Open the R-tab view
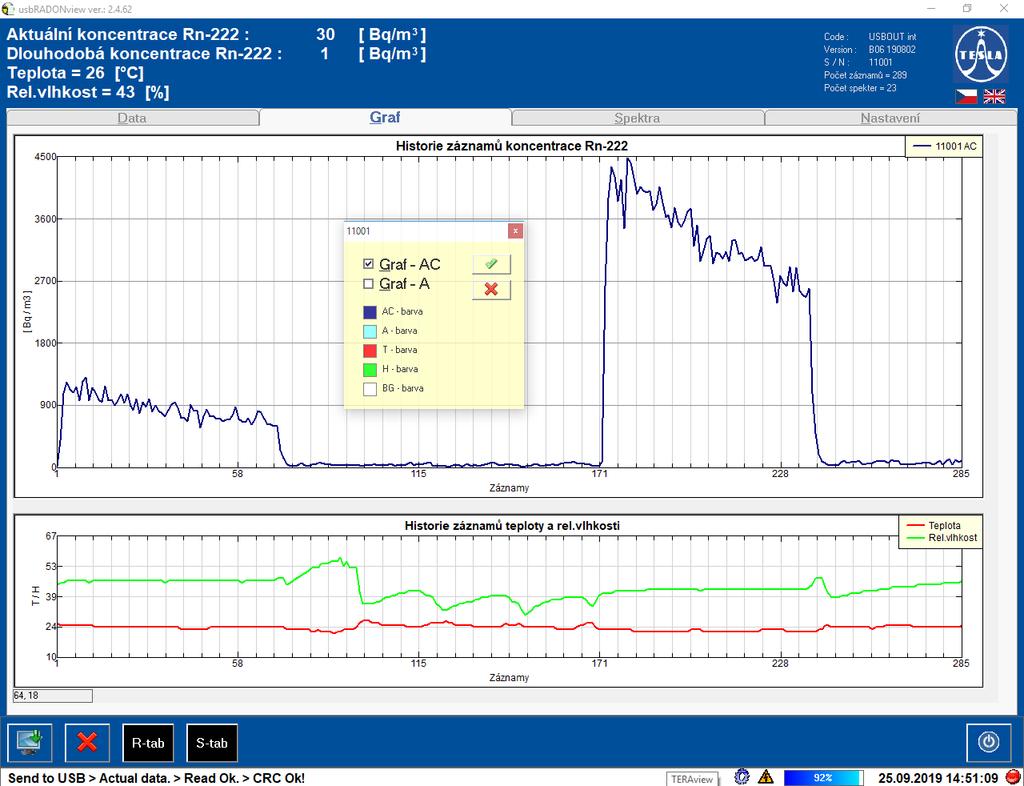1024x786 pixels. [148, 743]
